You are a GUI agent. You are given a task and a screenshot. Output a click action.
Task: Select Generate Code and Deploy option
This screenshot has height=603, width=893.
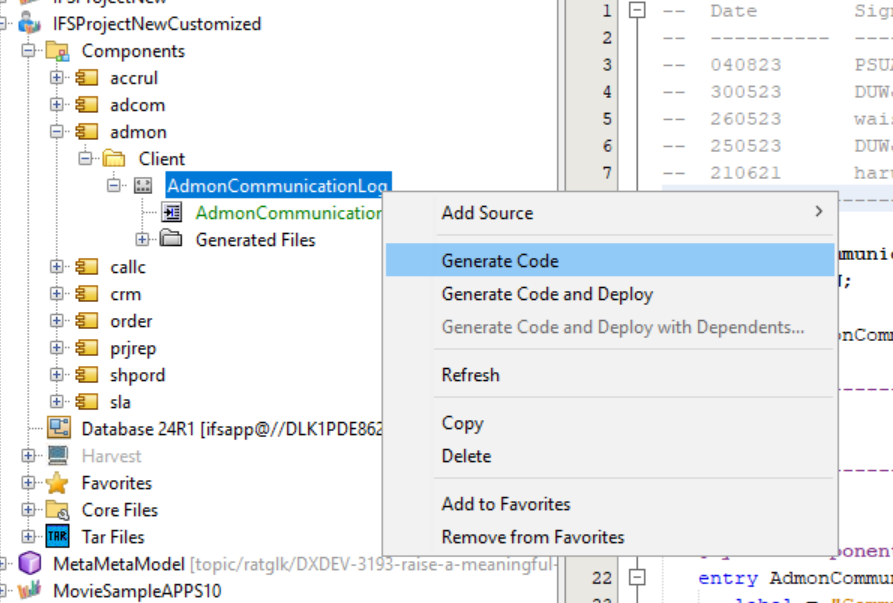pyautogui.click(x=547, y=294)
